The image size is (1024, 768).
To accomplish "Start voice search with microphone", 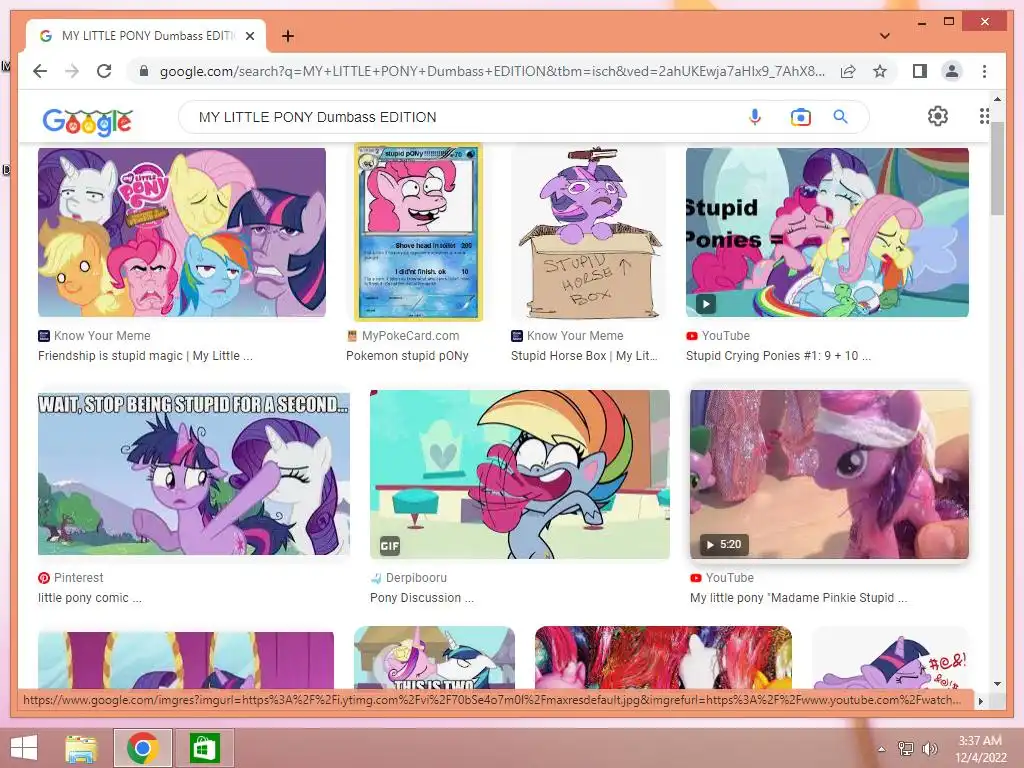I will click(x=755, y=117).
